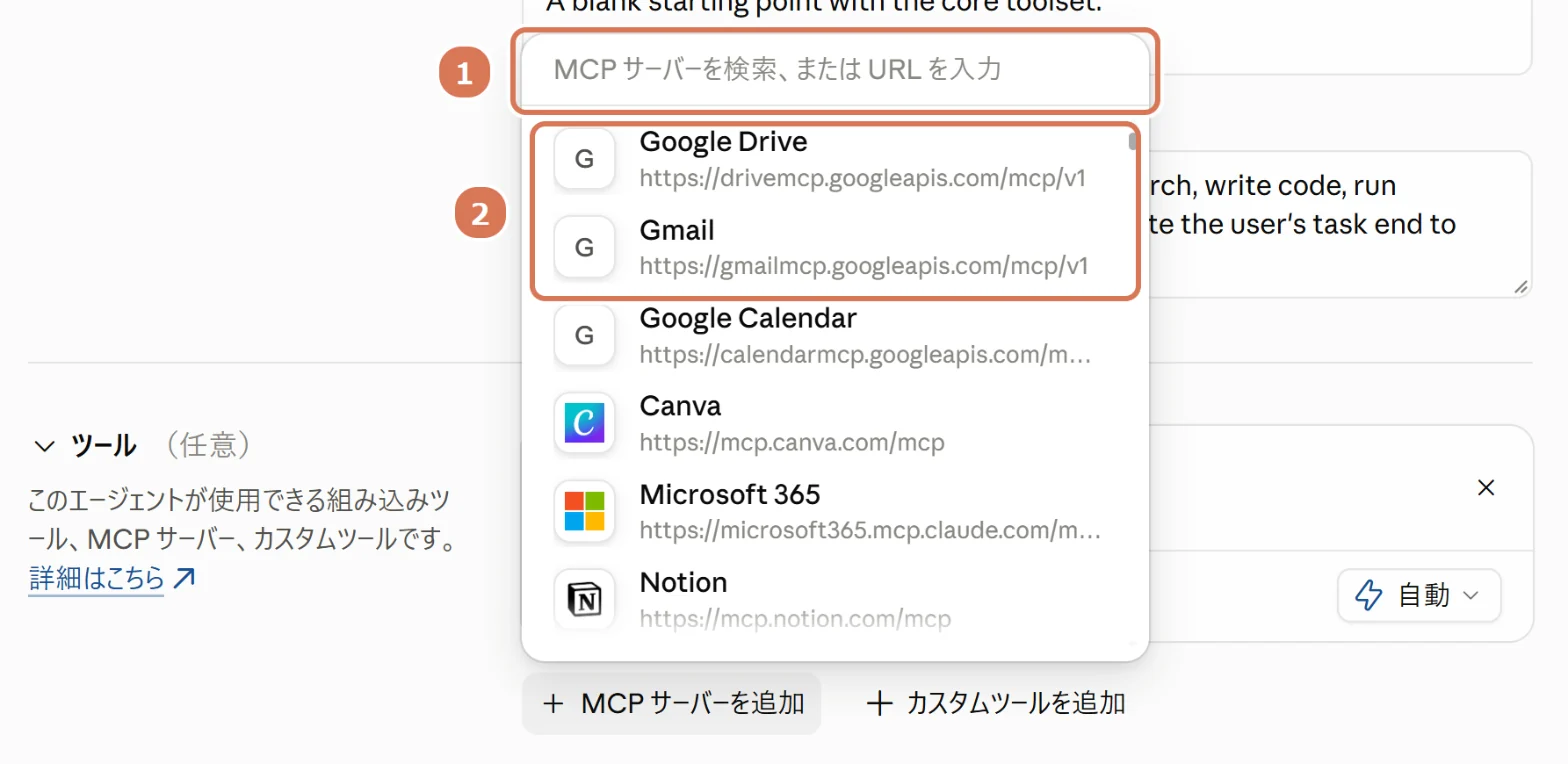This screenshot has height=764, width=1568.
Task: Click the lightning bolt icon beside 自動
Action: pos(1367,596)
